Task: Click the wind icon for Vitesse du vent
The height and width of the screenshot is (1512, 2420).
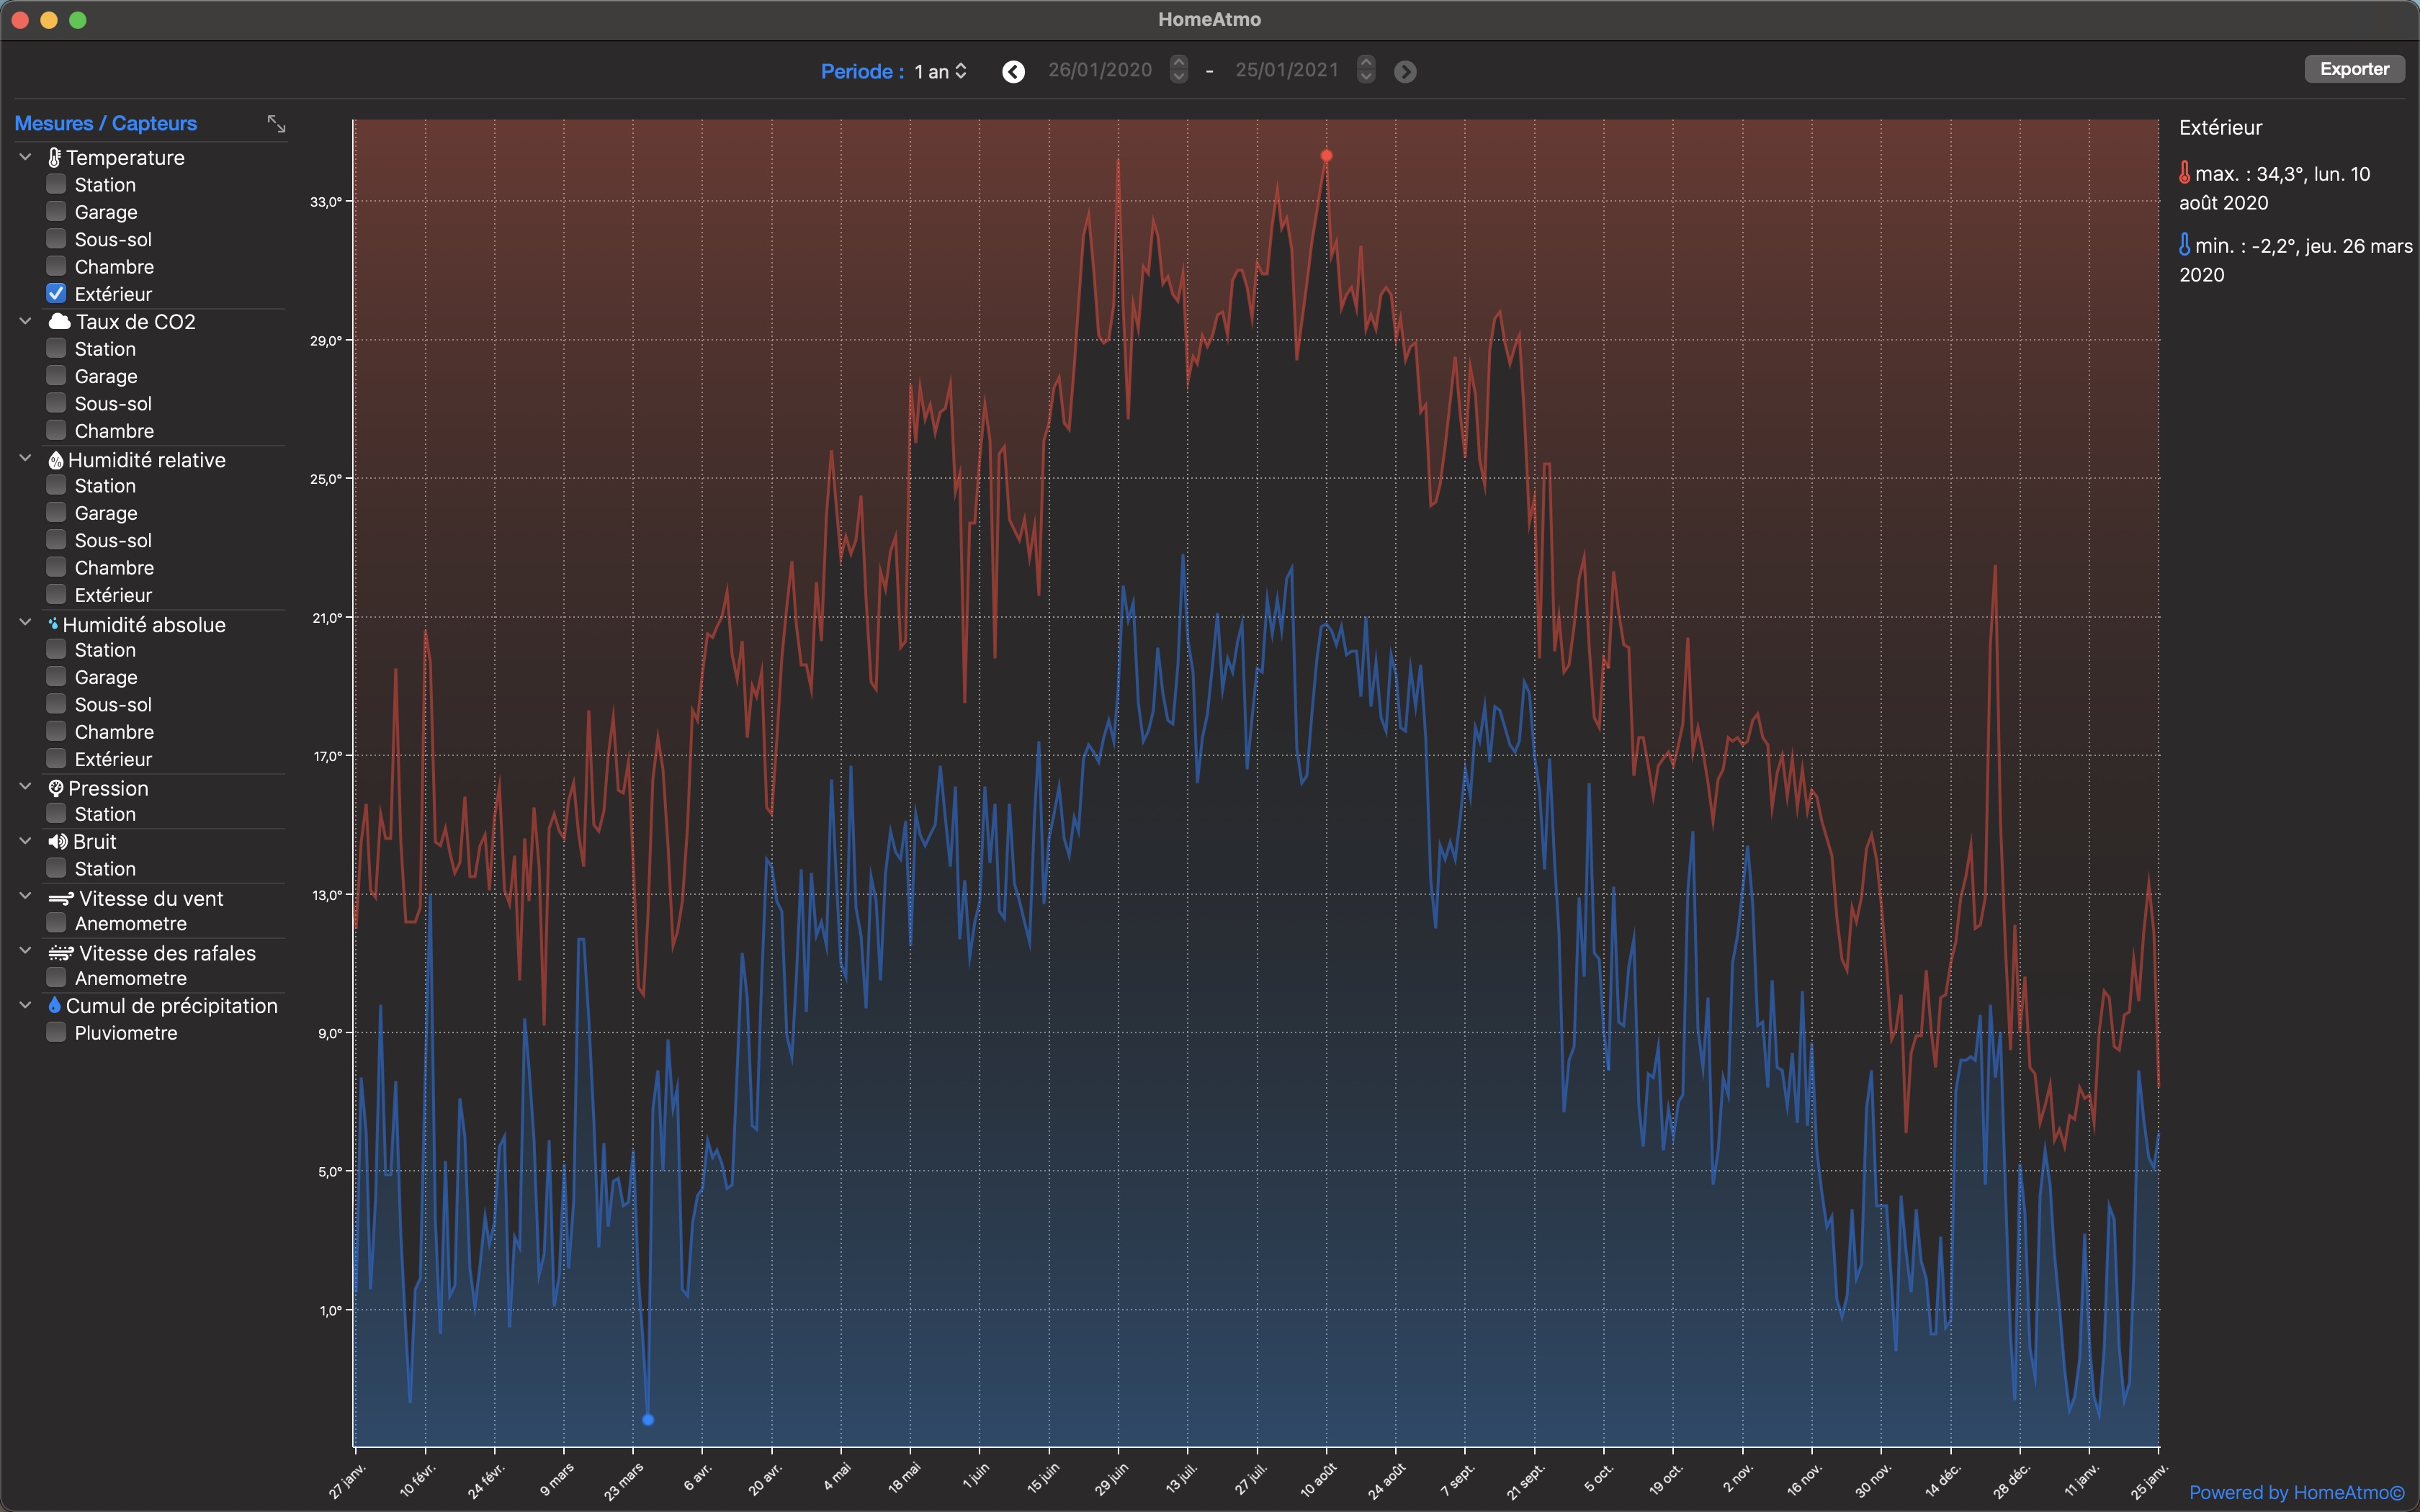Action: (x=61, y=898)
